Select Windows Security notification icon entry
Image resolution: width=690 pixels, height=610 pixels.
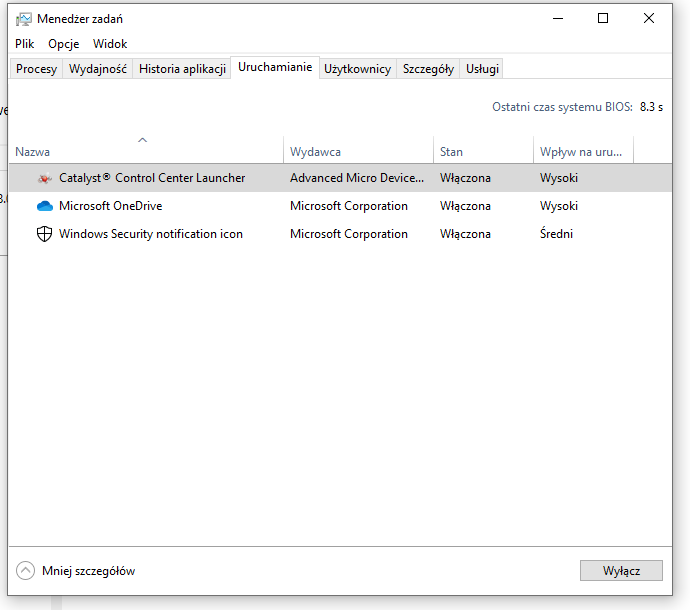point(150,234)
